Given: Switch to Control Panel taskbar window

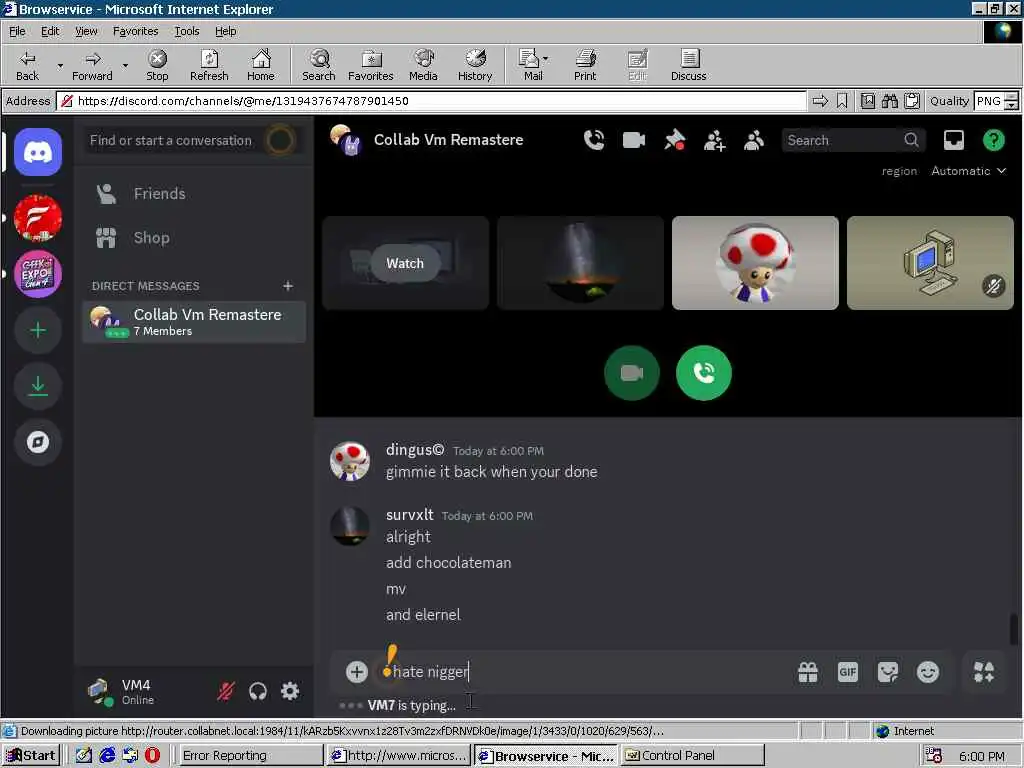Looking at the screenshot, I should tap(692, 756).
